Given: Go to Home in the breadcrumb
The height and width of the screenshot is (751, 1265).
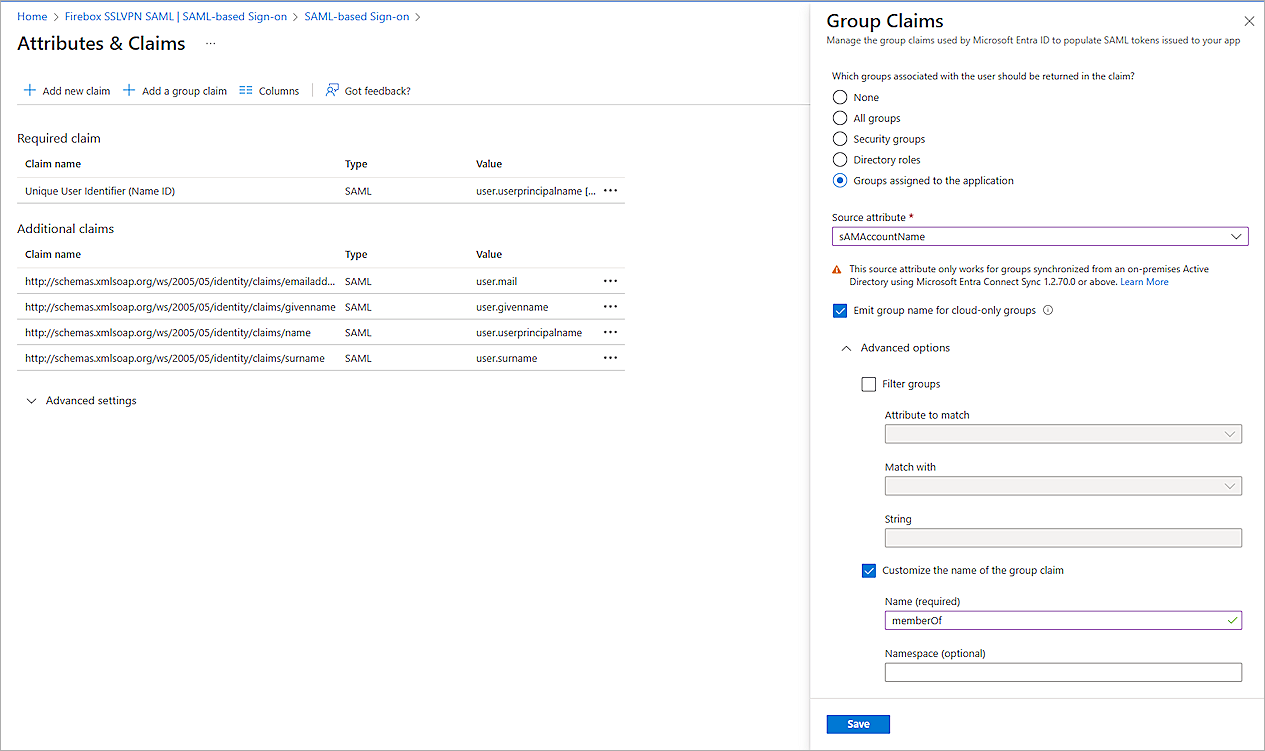Looking at the screenshot, I should [32, 17].
